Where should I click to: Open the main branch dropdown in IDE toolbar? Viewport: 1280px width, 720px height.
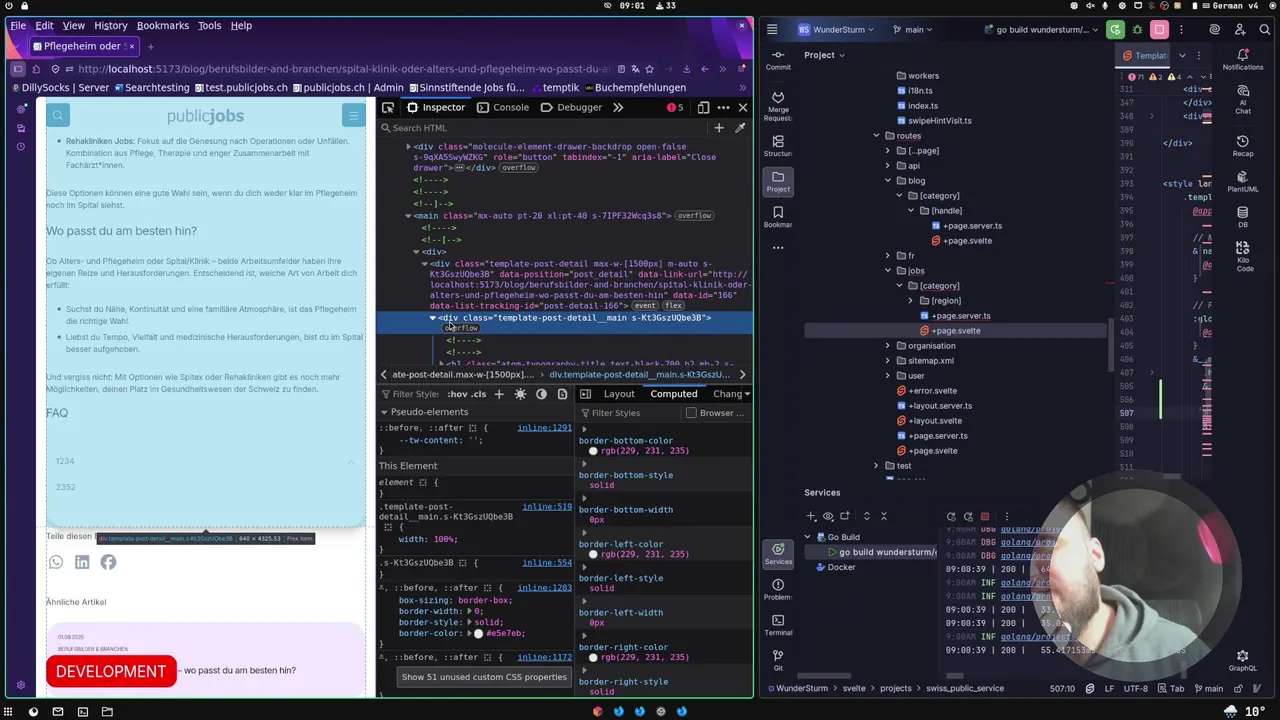pos(910,30)
